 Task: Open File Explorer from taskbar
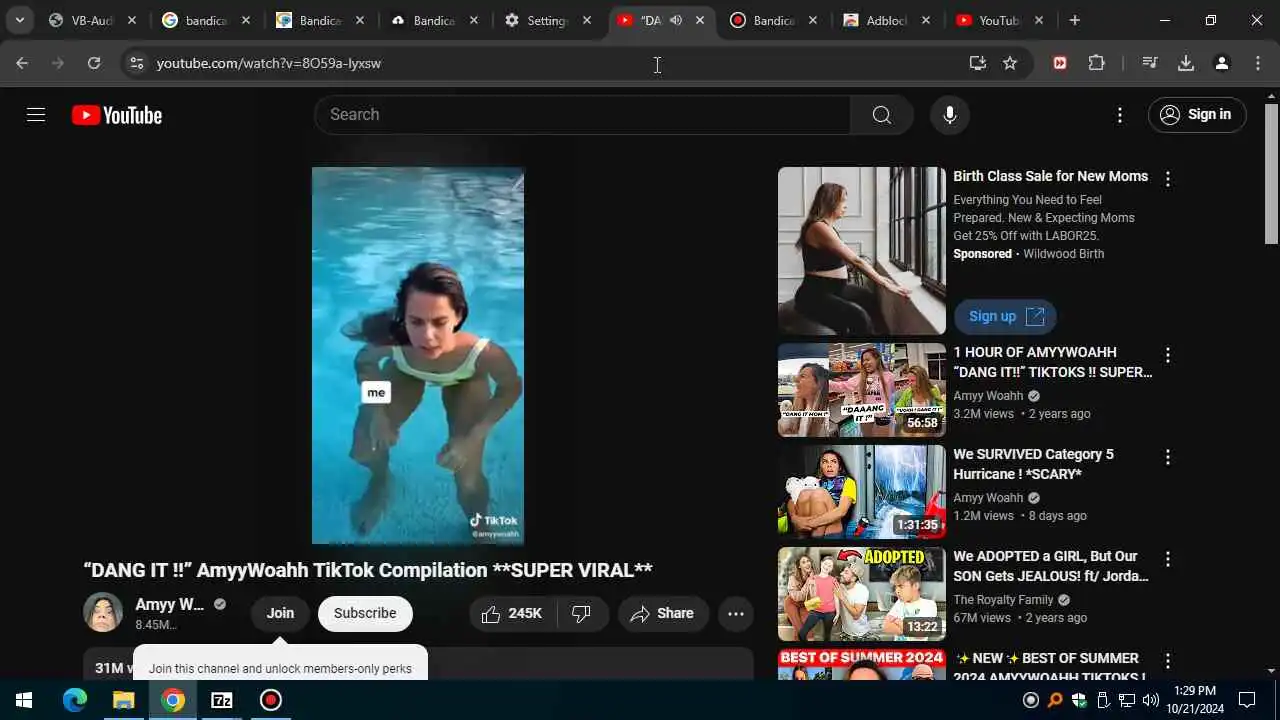(x=123, y=700)
